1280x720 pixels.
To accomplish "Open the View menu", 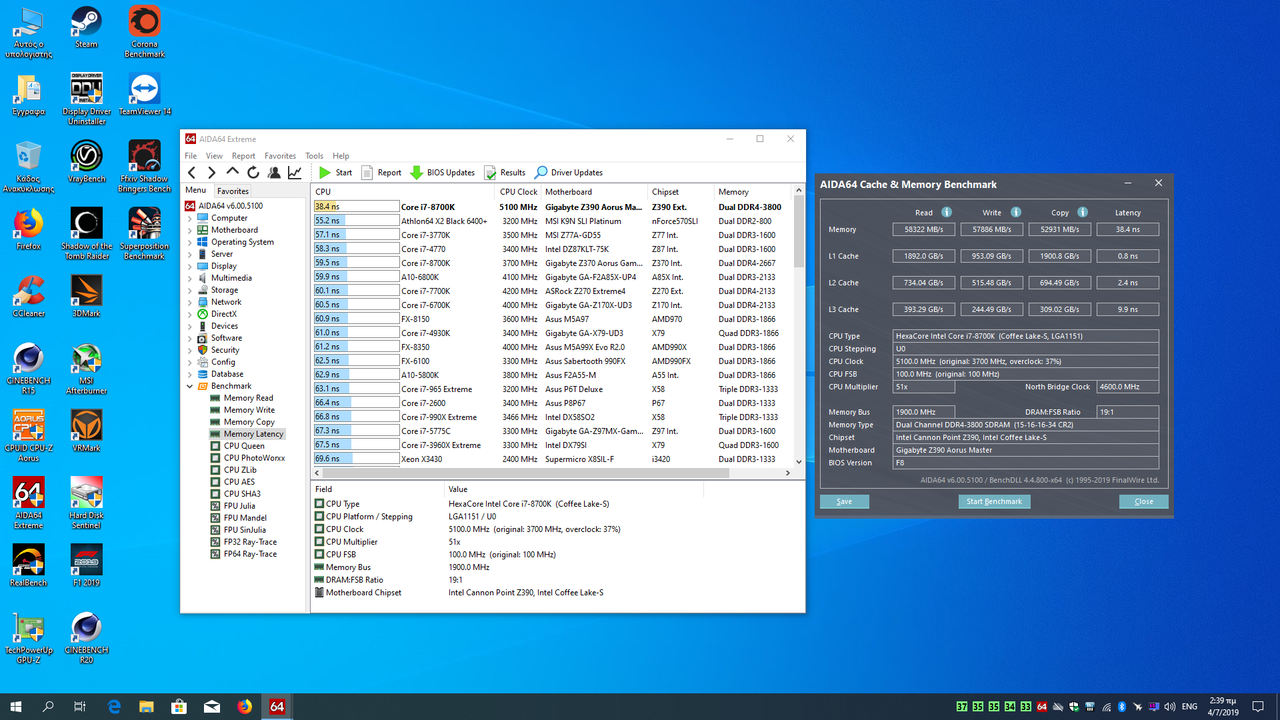I will point(214,156).
